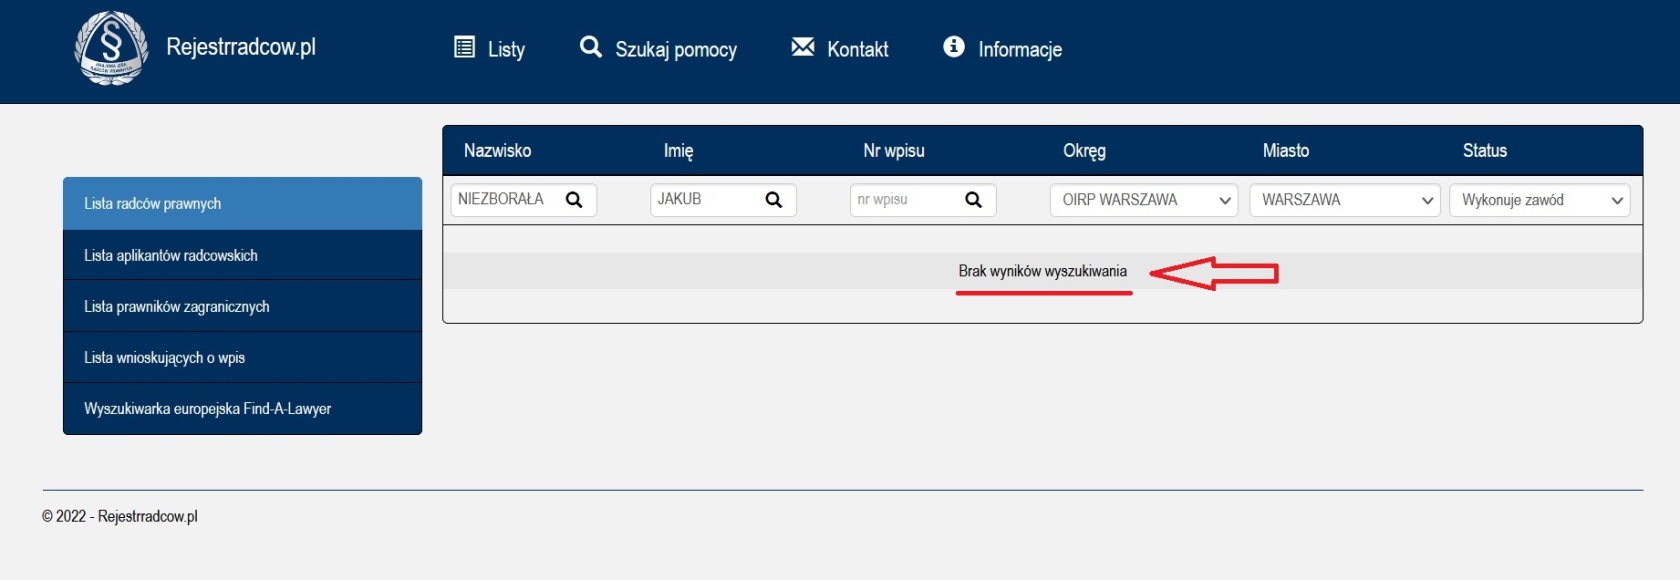Viewport: 1680px width, 580px height.
Task: Open Lista wnioskujących o wpis
Action: [242, 357]
